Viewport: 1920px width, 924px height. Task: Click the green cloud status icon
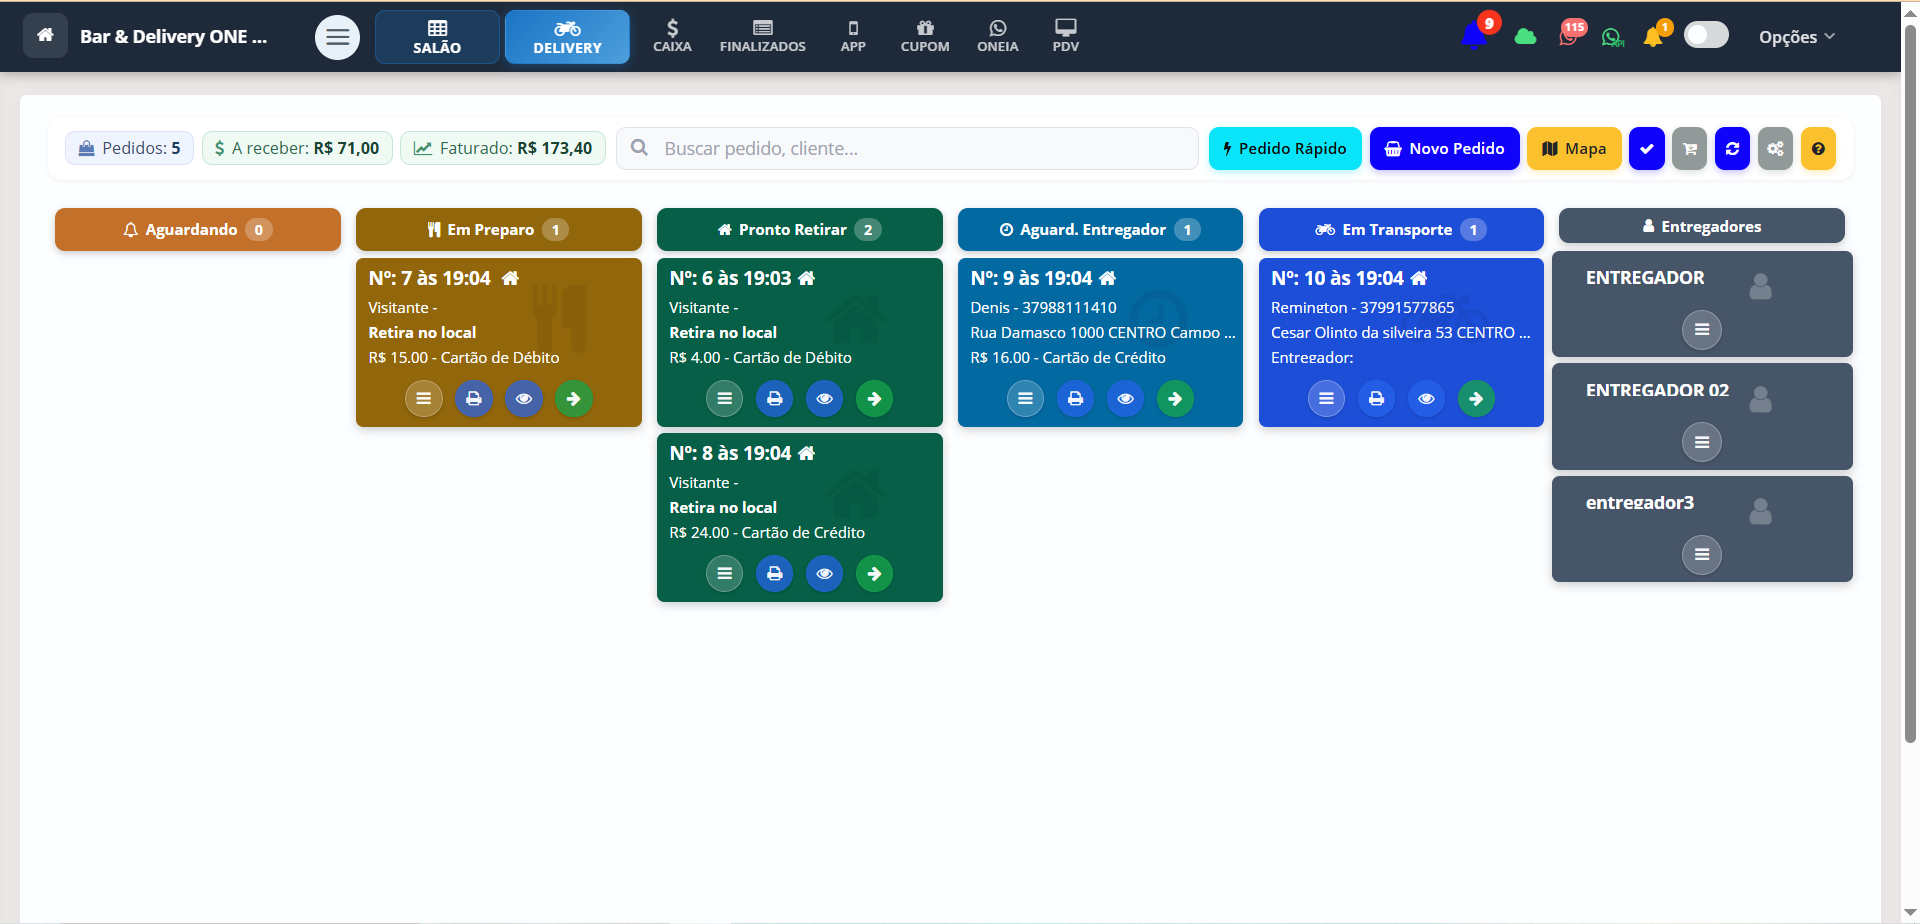coord(1525,37)
